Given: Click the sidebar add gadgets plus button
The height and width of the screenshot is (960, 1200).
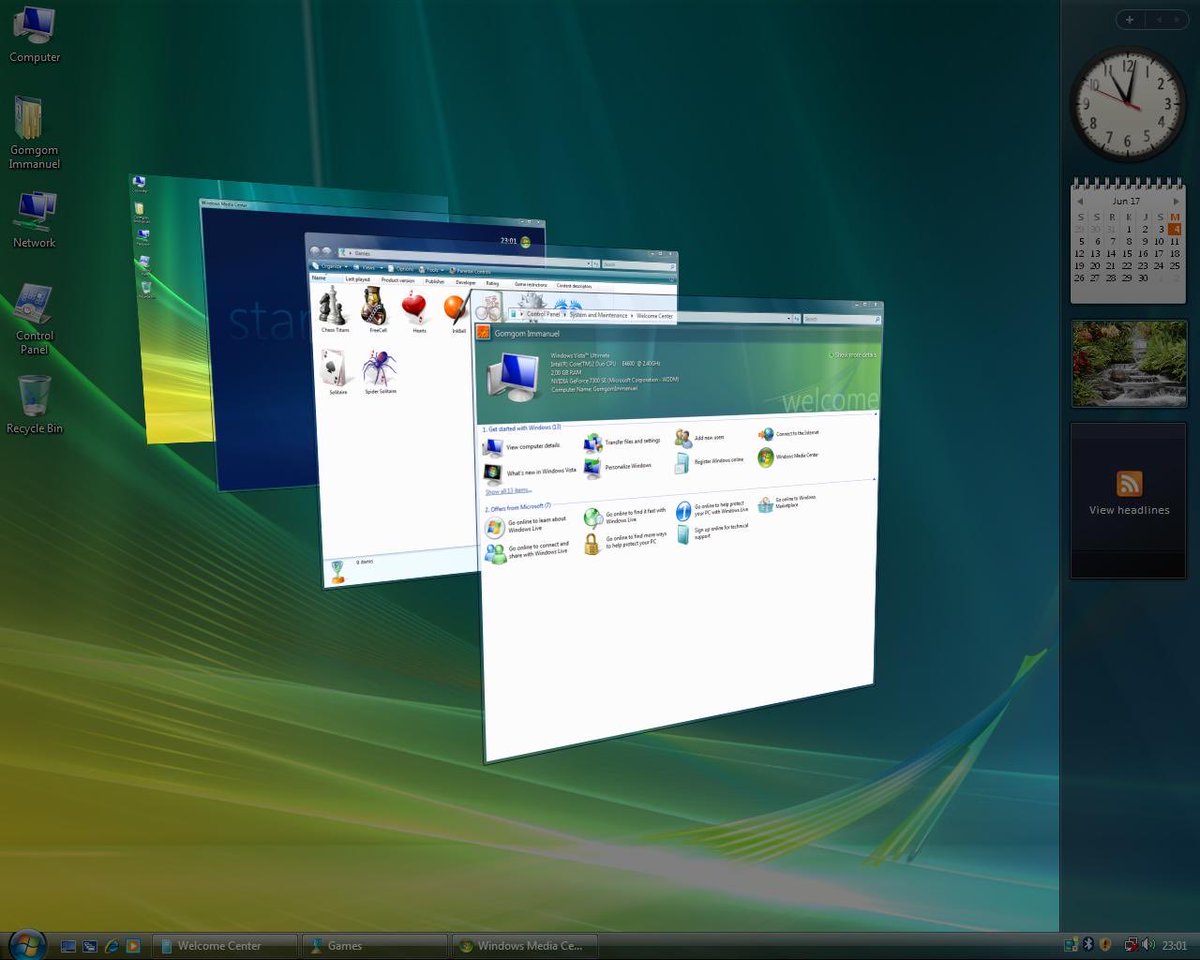Looking at the screenshot, I should [1130, 19].
